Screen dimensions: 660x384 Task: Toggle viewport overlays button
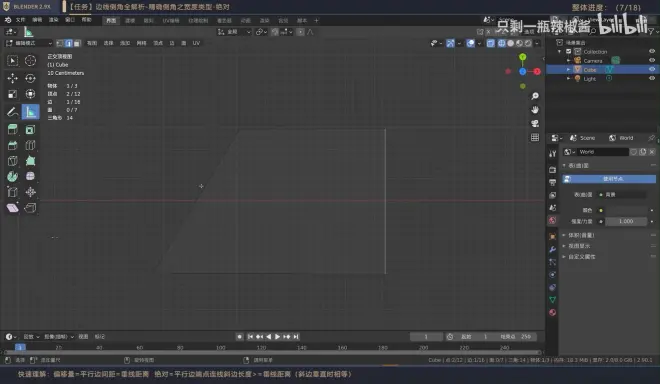[471, 43]
